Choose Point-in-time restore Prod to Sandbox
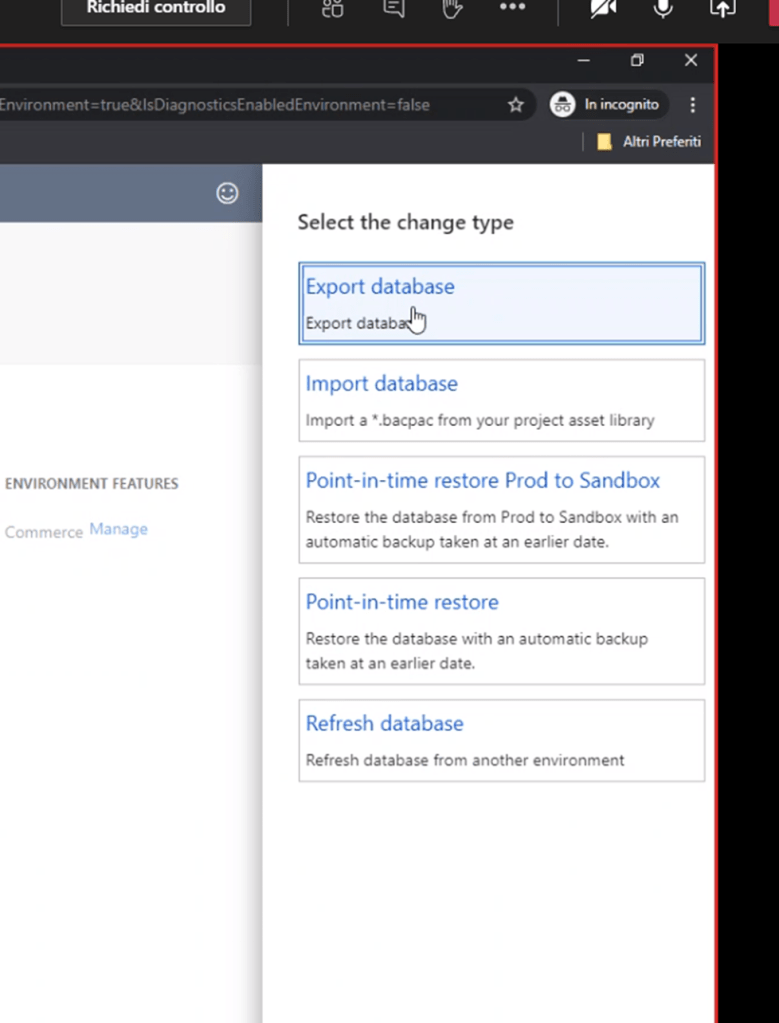 (x=501, y=509)
